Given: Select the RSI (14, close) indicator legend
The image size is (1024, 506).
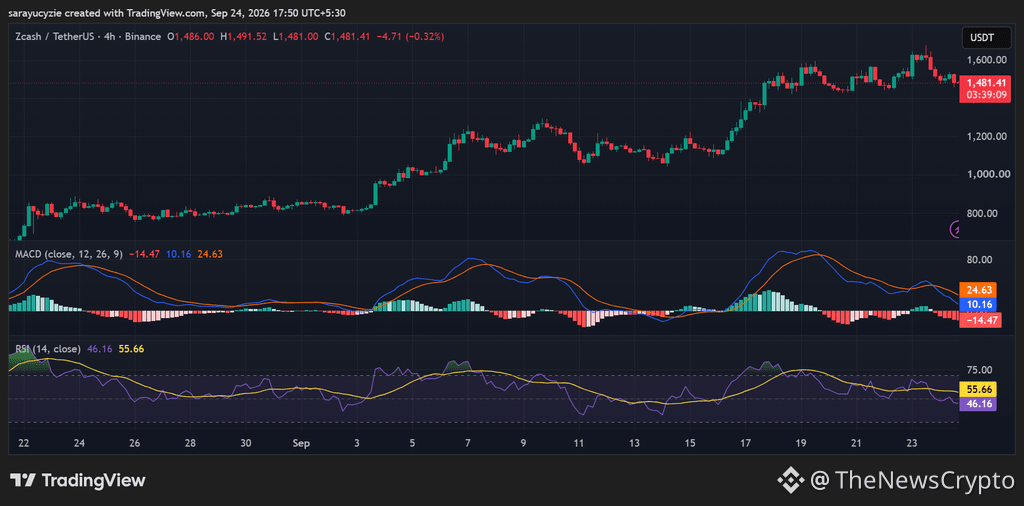Looking at the screenshot, I should coord(48,349).
